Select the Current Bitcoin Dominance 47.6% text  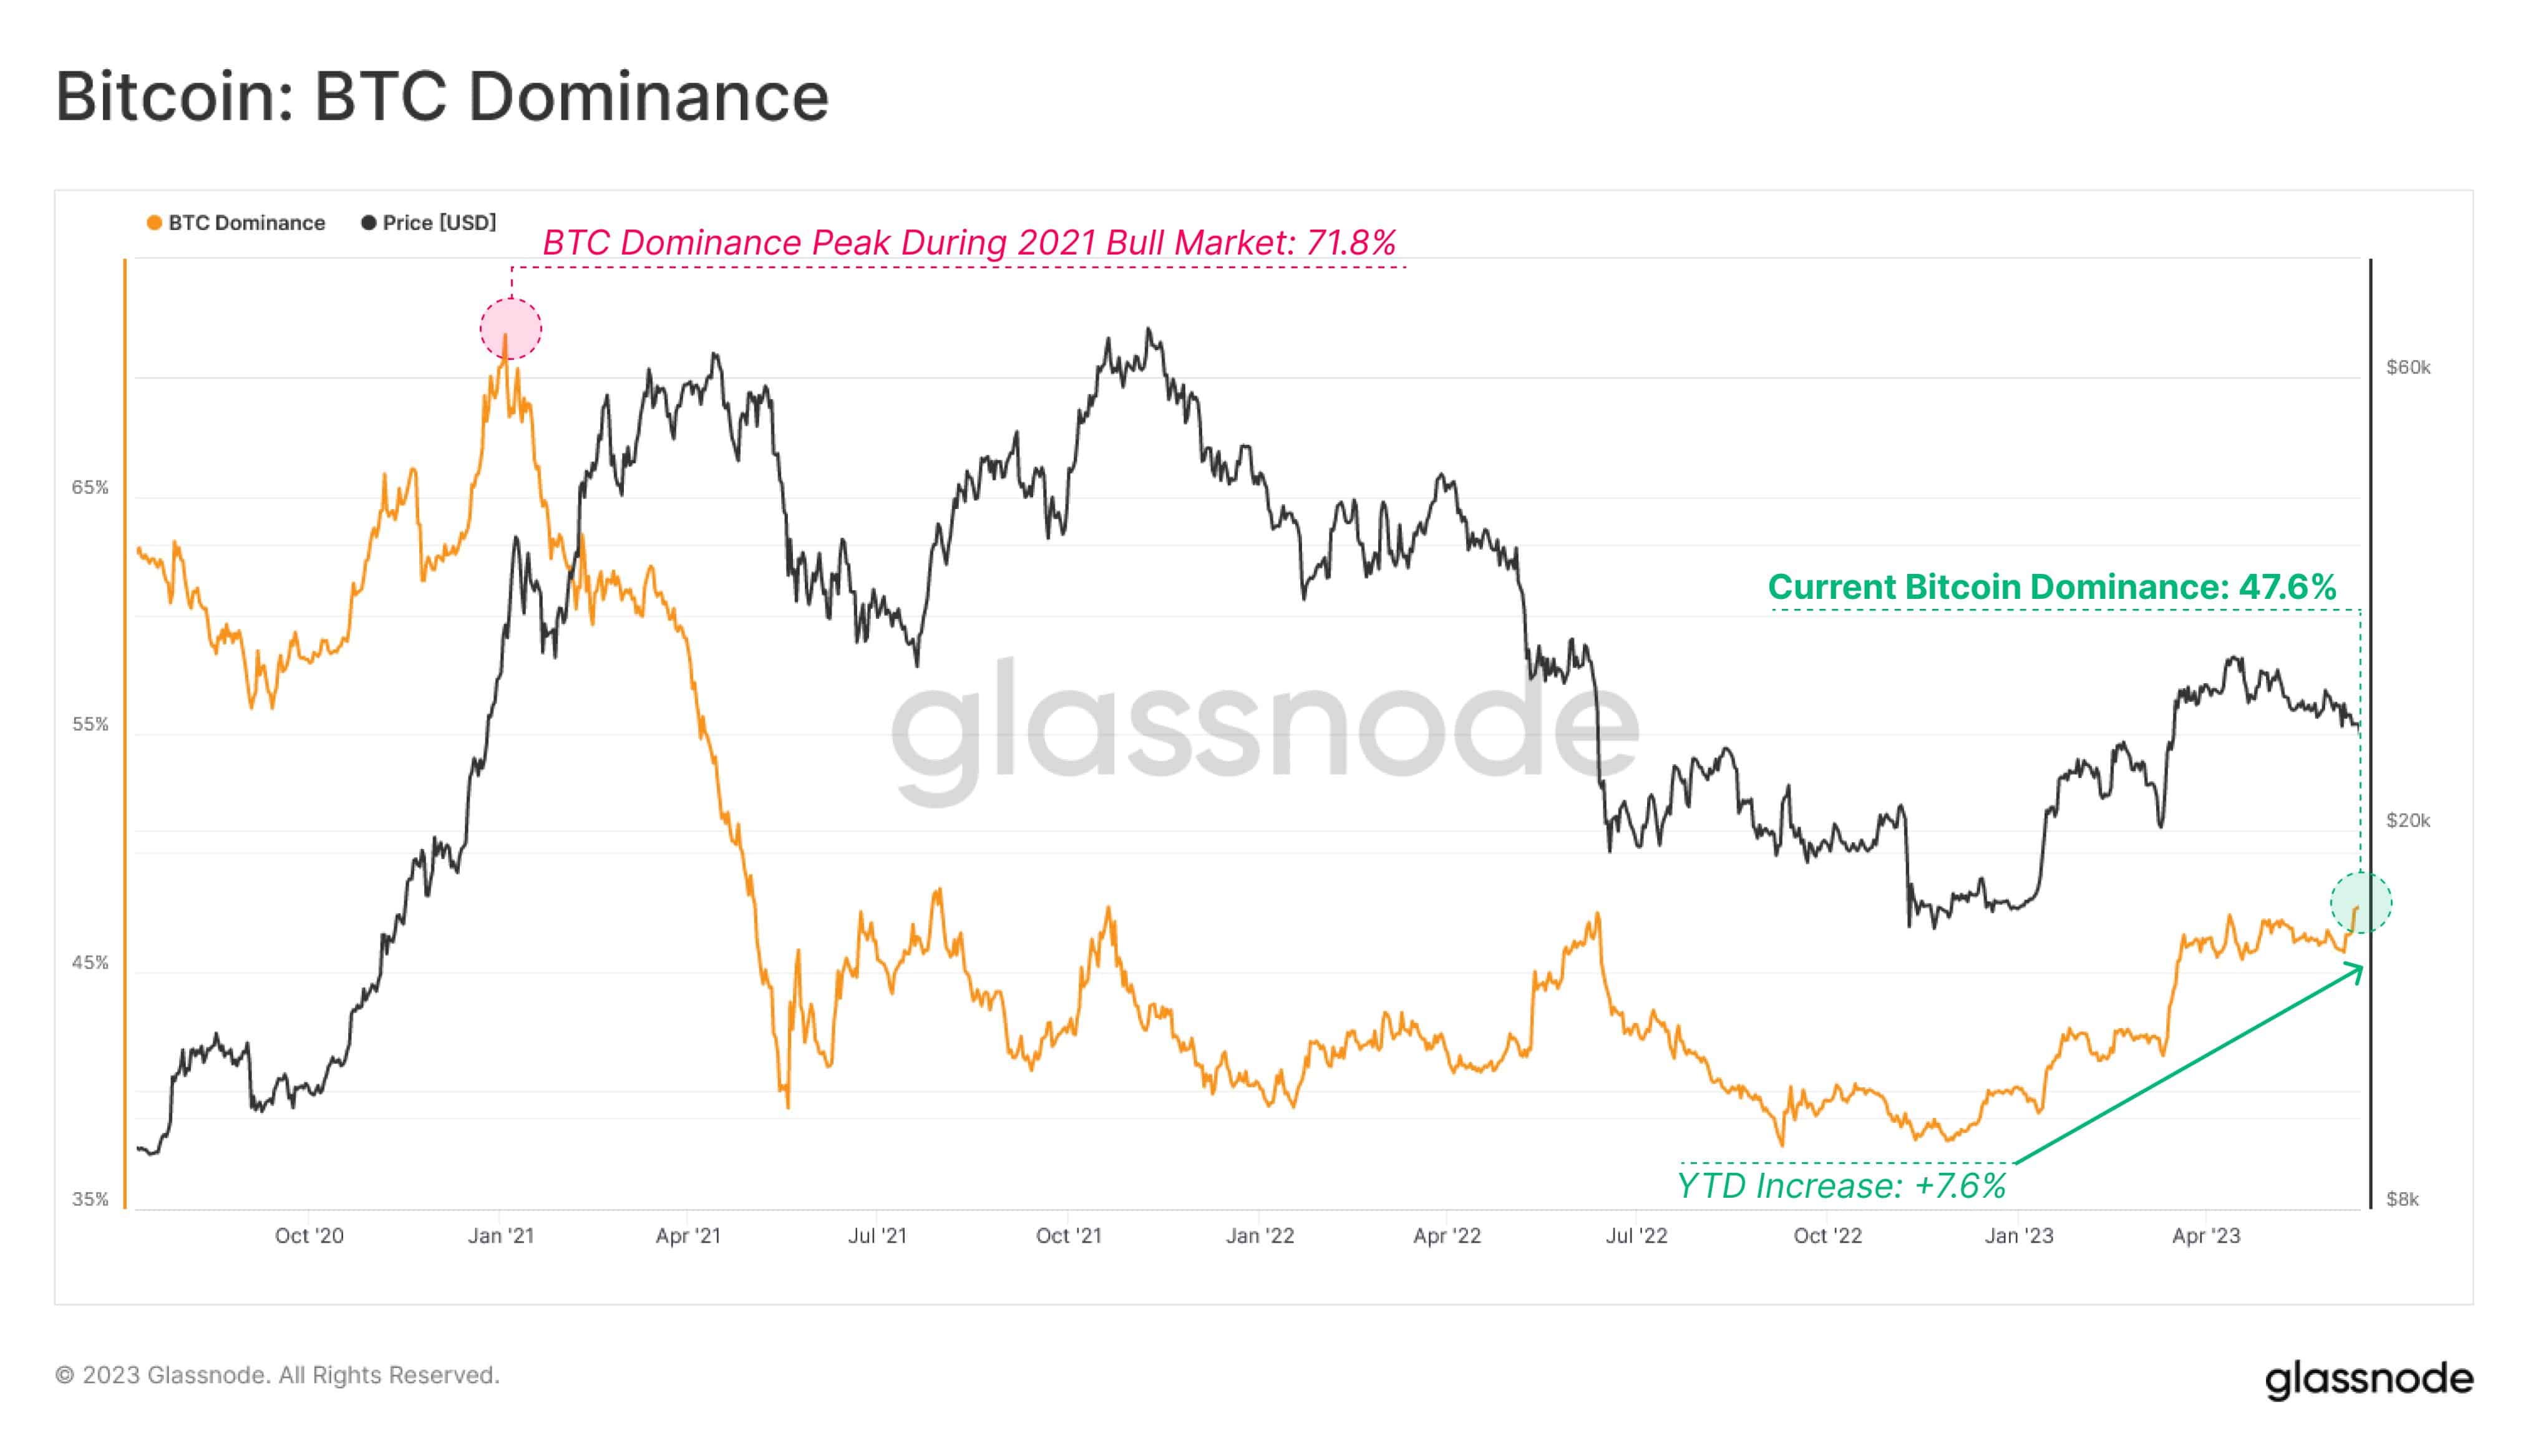click(2052, 587)
